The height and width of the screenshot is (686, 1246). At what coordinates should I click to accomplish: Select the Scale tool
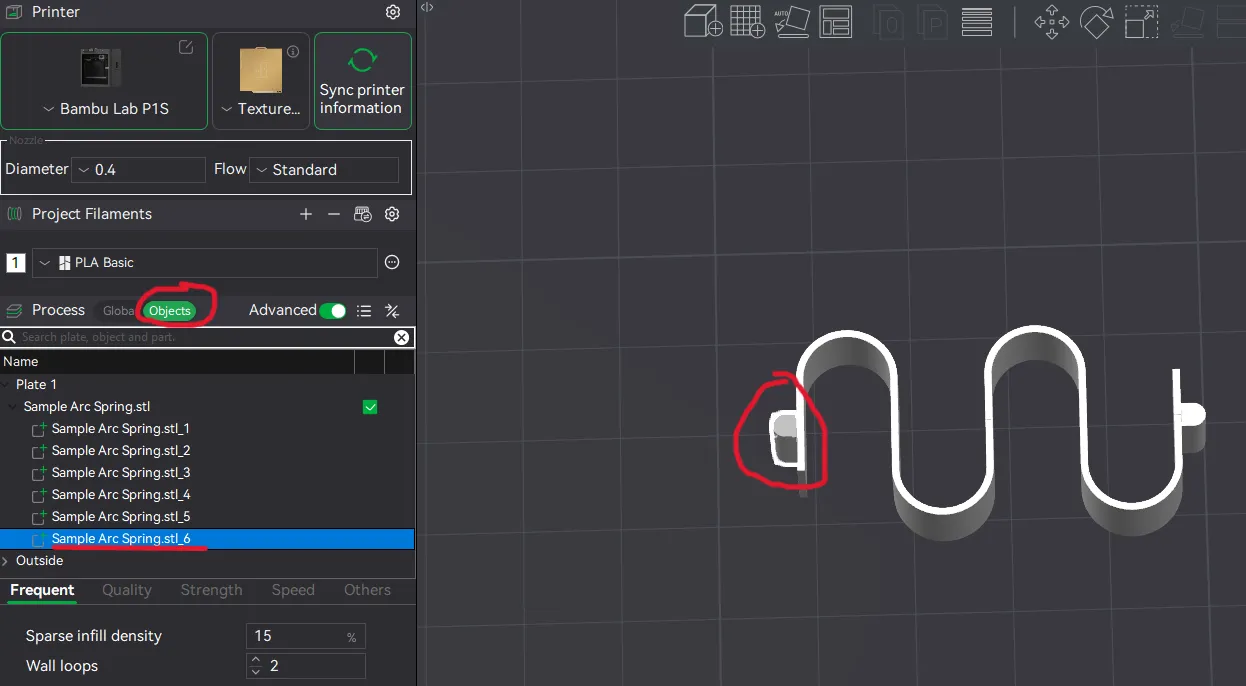1141,22
